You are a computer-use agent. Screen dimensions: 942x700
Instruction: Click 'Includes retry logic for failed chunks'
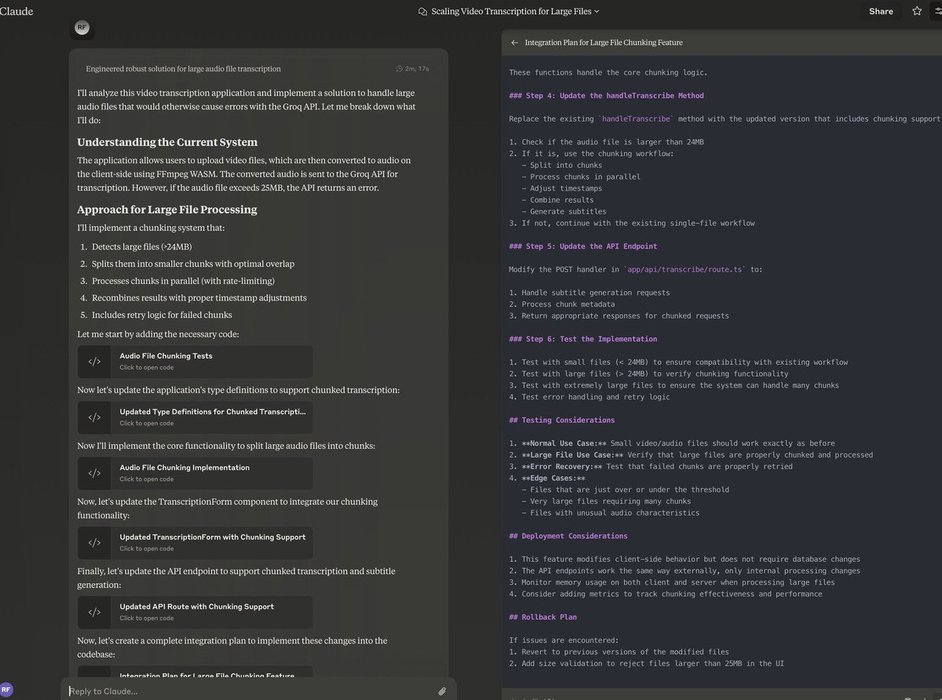(162, 315)
